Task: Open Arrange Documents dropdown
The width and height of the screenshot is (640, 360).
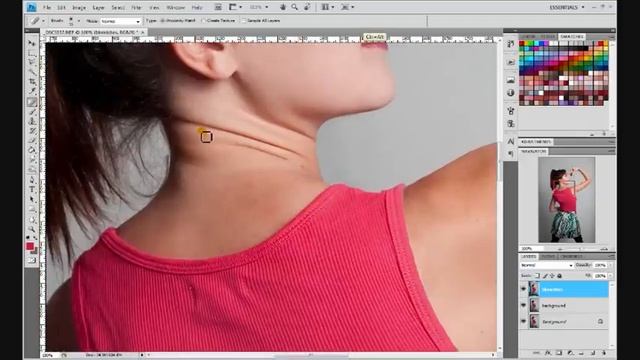Action: (x=327, y=7)
